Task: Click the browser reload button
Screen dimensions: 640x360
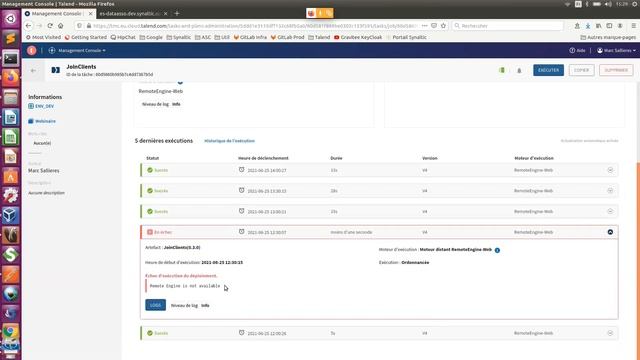Action: 50,26
